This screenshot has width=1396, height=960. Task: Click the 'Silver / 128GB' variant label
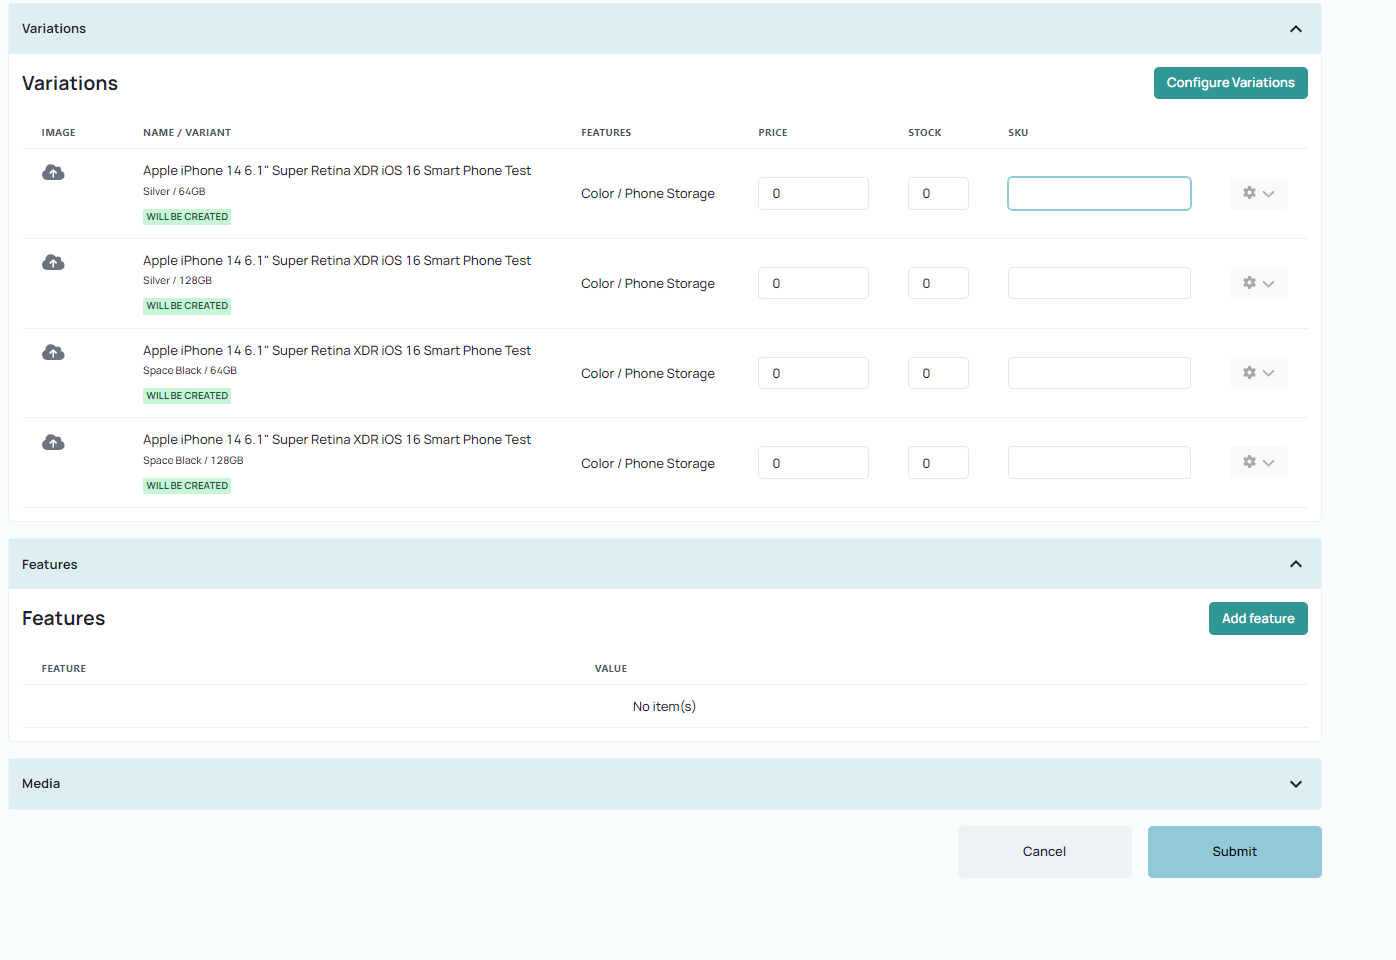point(177,281)
